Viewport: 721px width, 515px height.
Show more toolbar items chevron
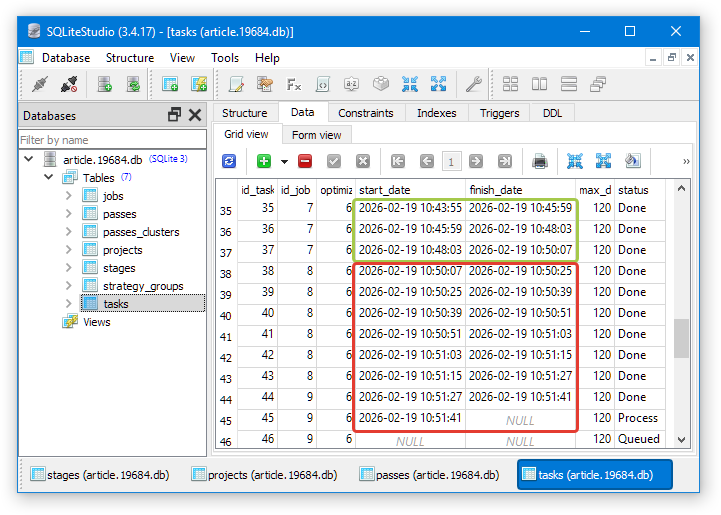[686, 161]
